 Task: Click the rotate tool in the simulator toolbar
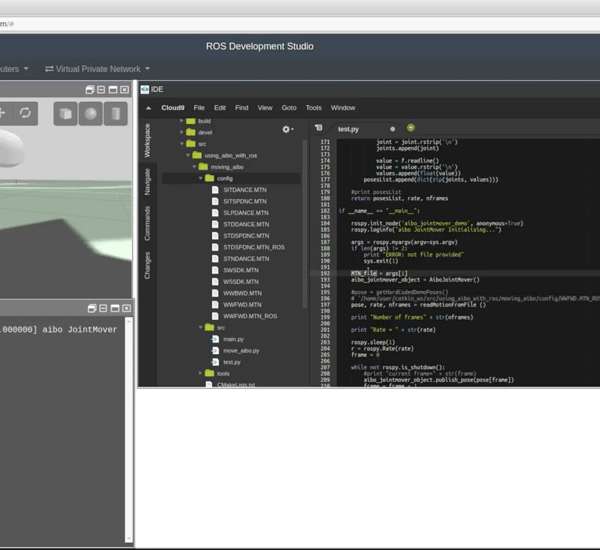click(25, 113)
